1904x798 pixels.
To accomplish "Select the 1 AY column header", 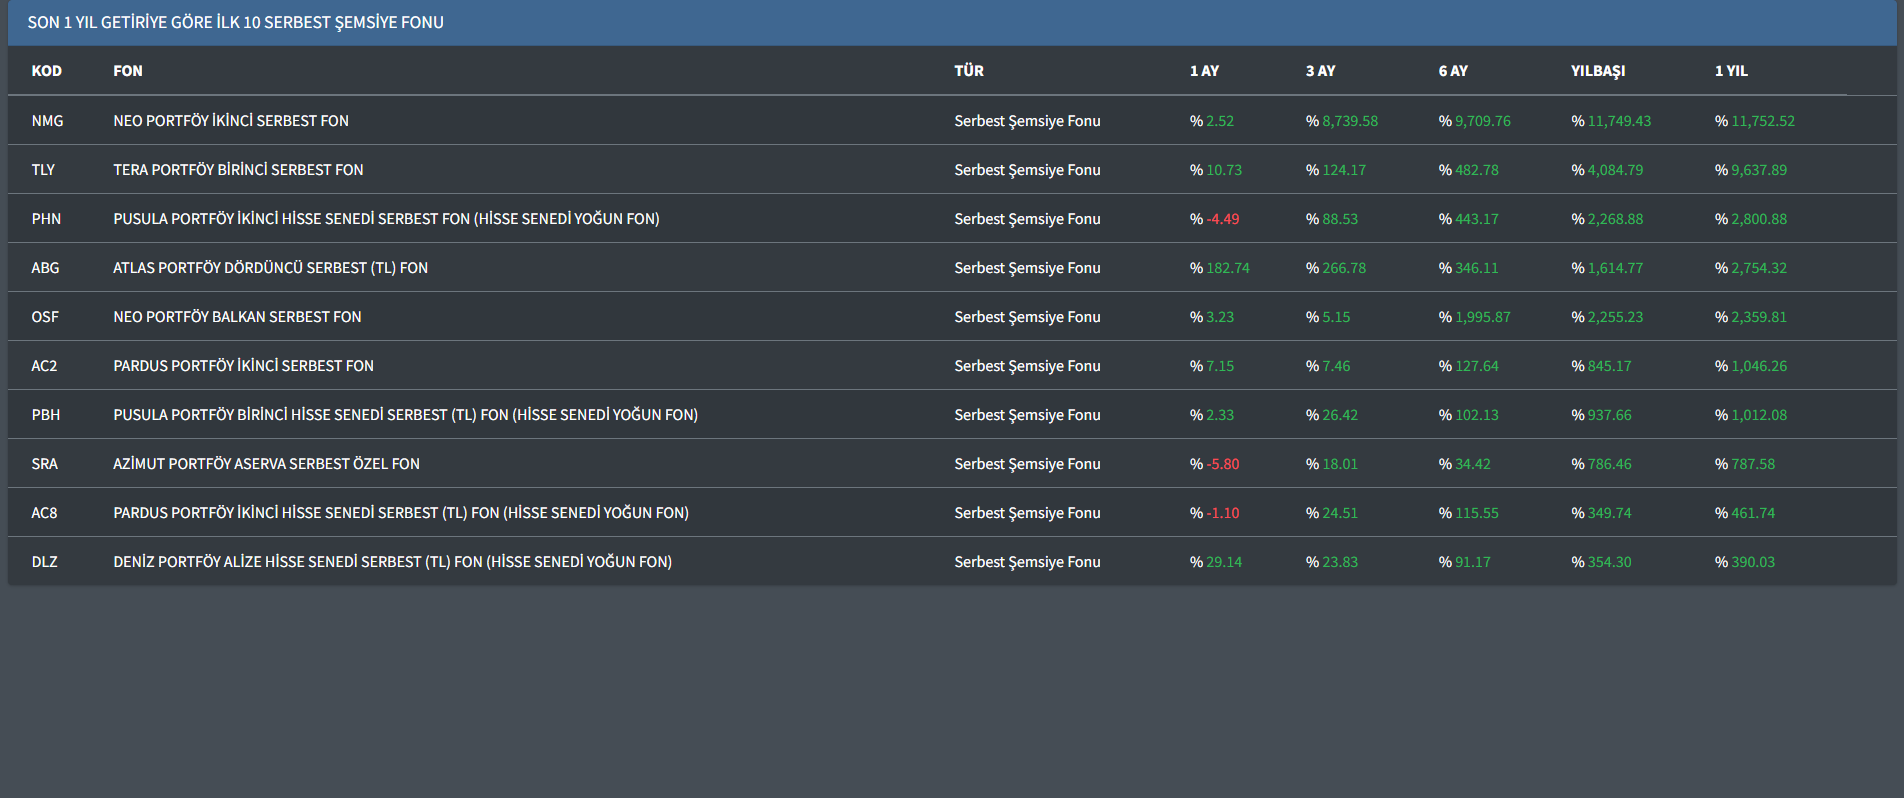I will (1203, 71).
